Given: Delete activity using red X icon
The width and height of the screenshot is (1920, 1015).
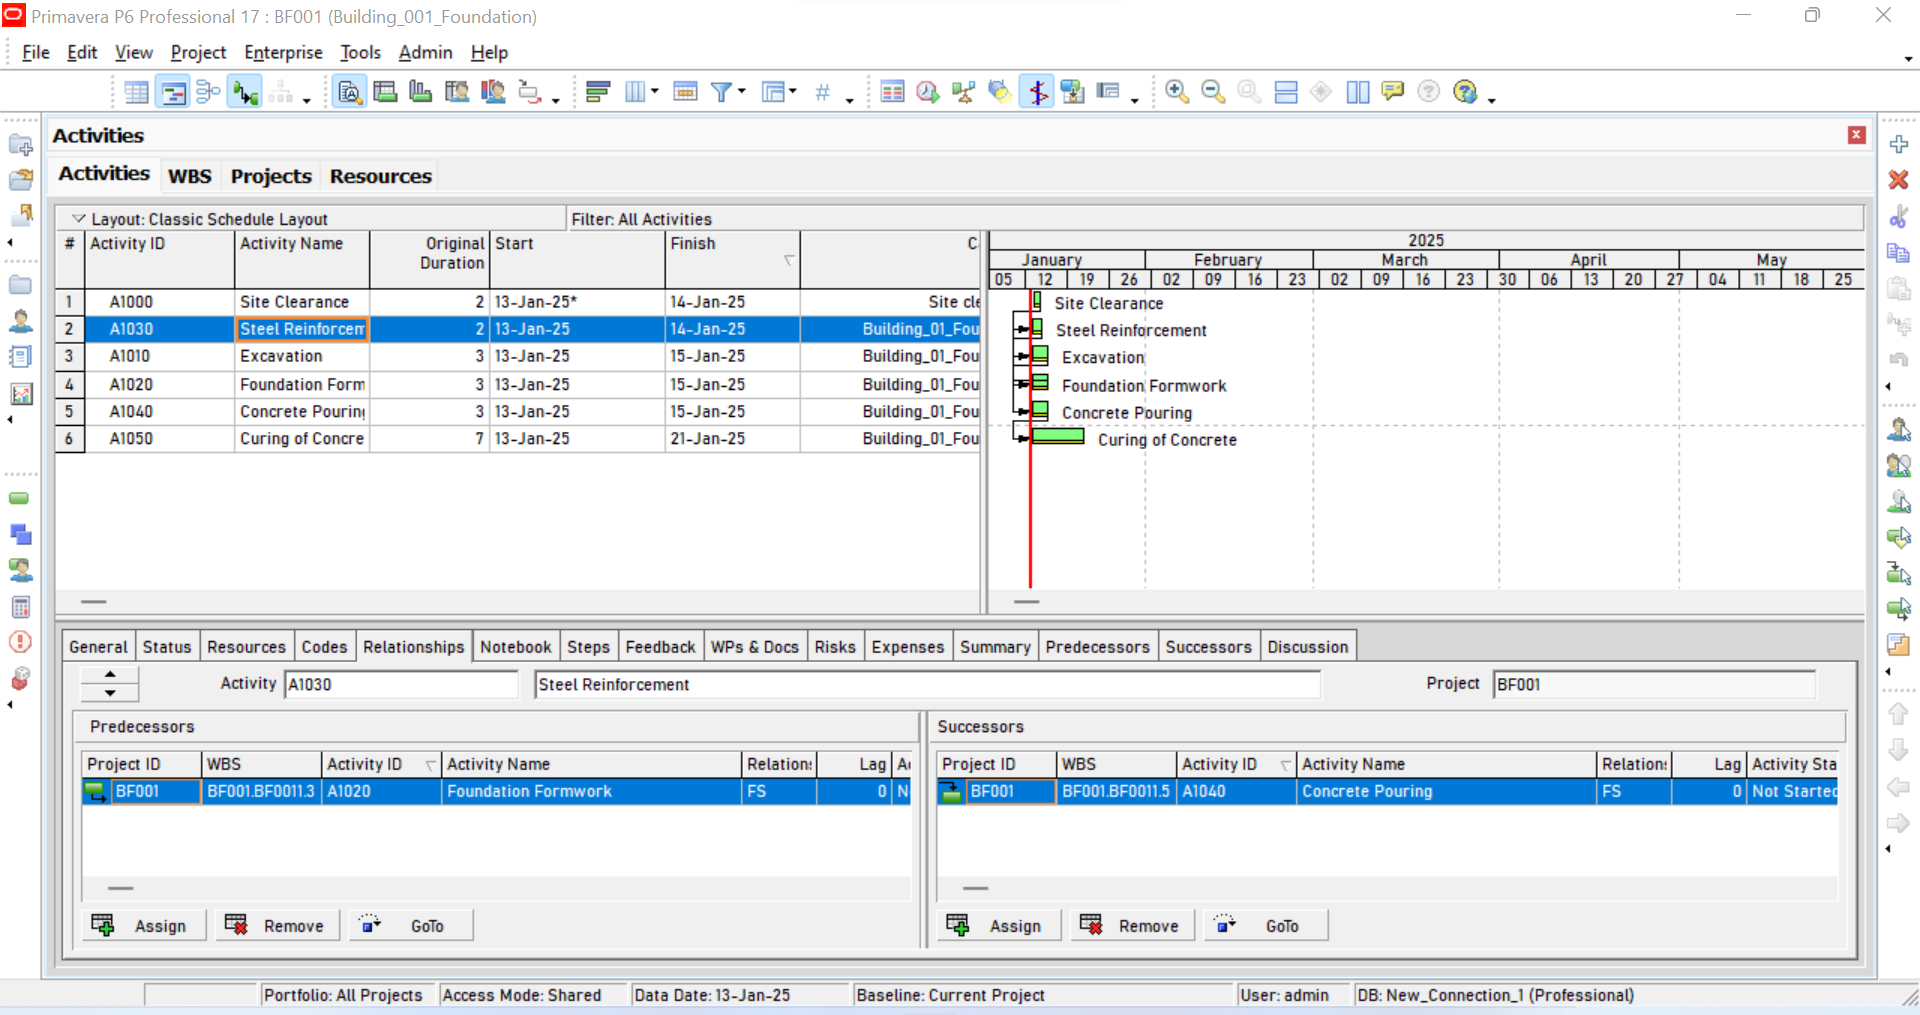Looking at the screenshot, I should pos(1898,180).
